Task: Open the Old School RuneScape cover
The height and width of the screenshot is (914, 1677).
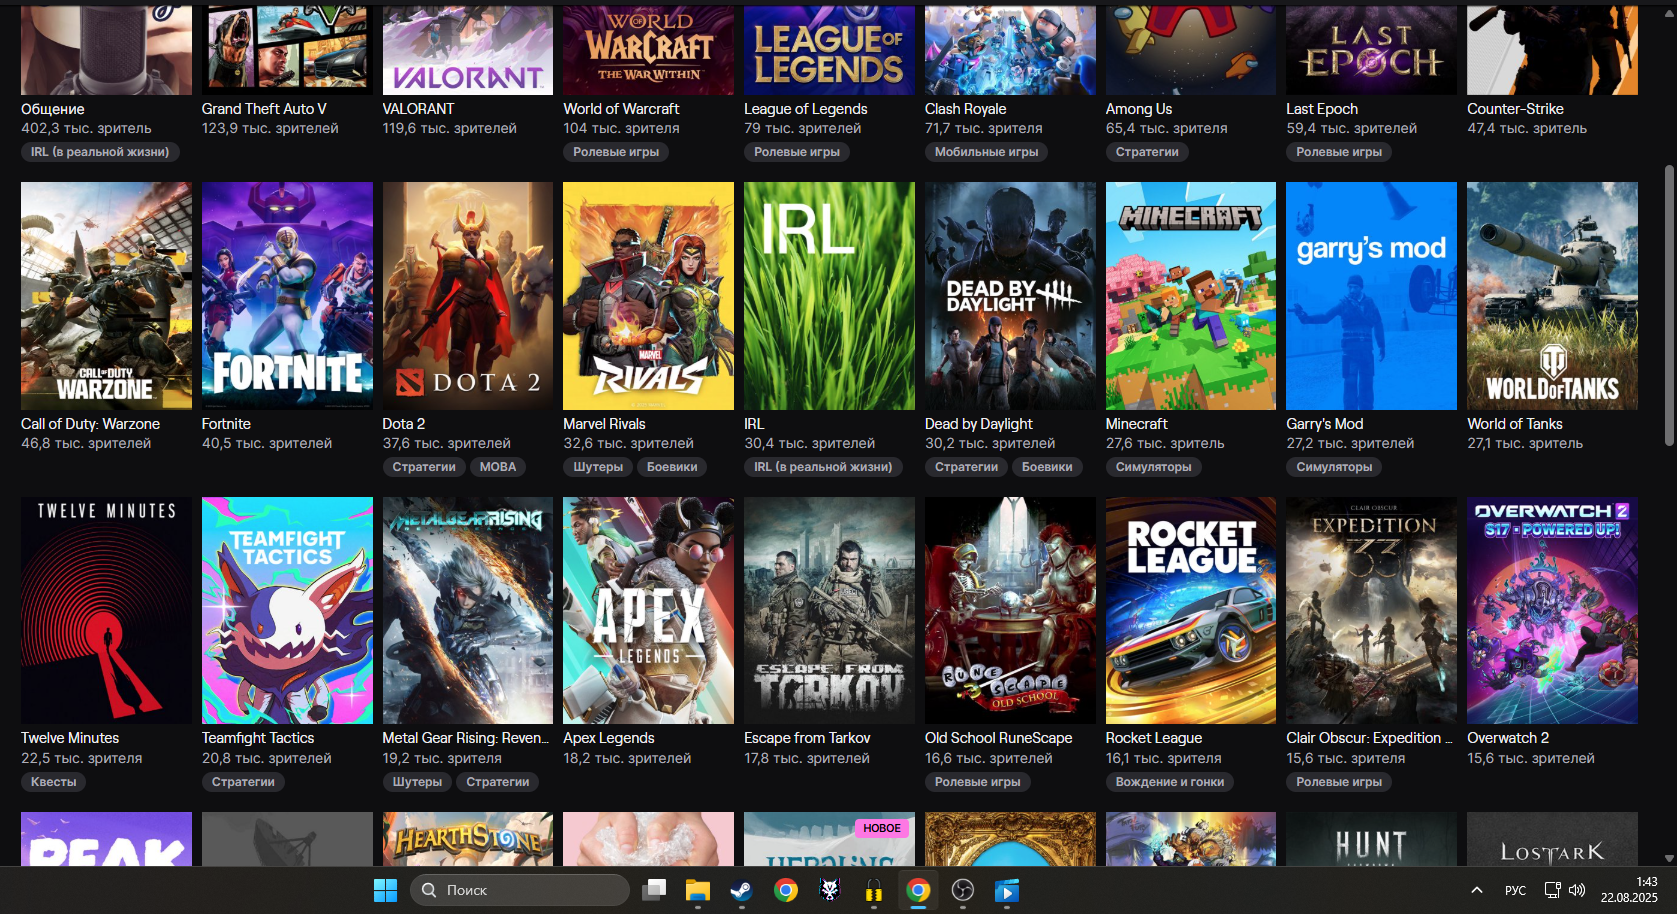Action: coord(1010,611)
